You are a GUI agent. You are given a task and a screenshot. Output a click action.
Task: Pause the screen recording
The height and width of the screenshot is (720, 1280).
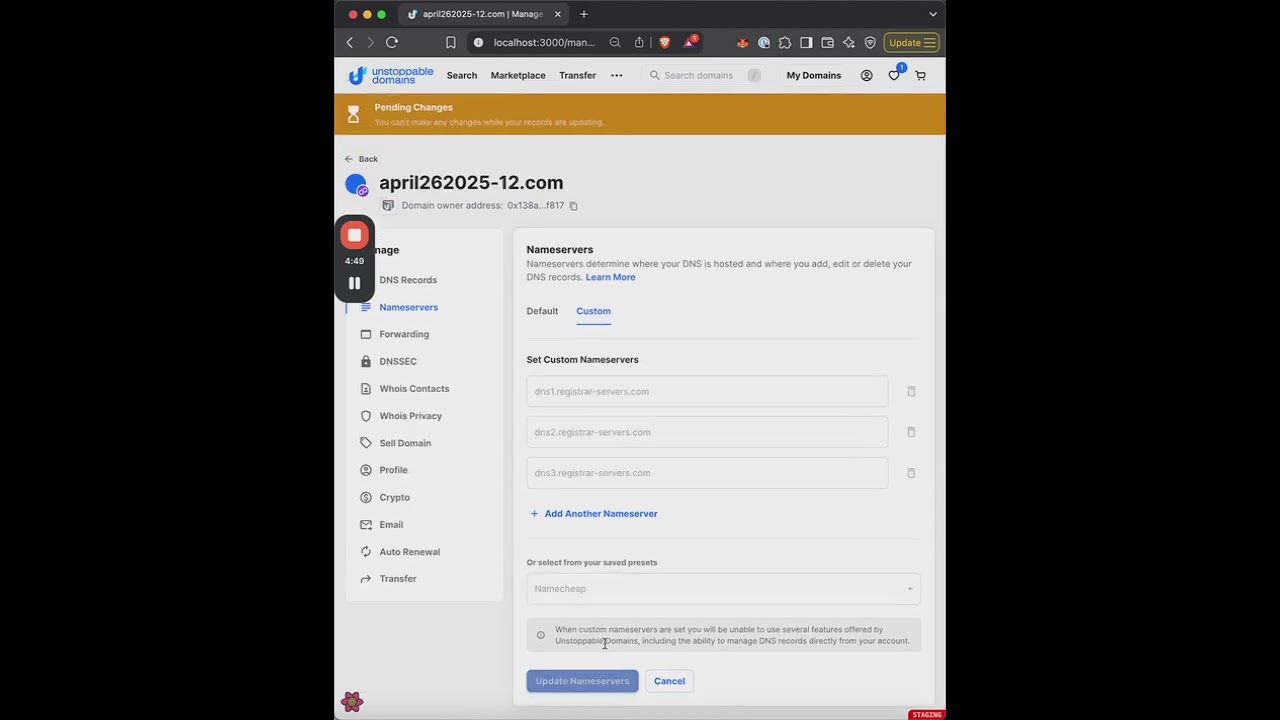click(x=354, y=283)
